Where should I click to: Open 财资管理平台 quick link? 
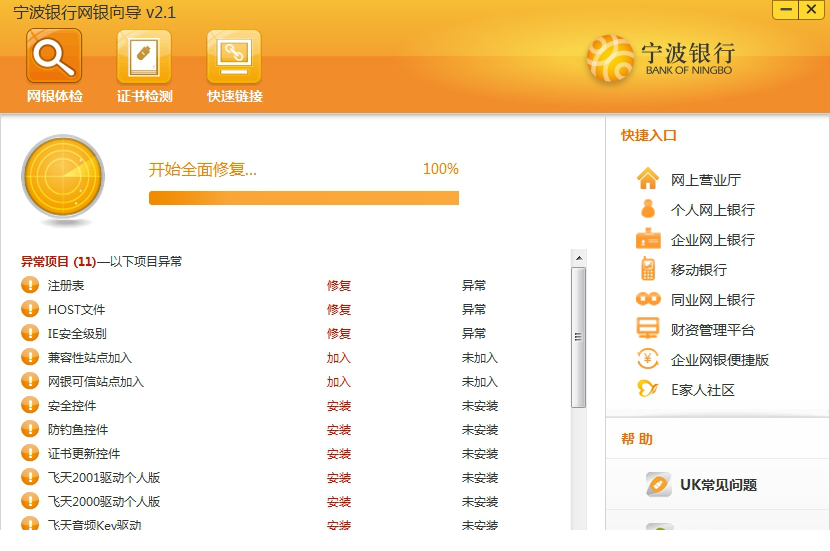[712, 330]
